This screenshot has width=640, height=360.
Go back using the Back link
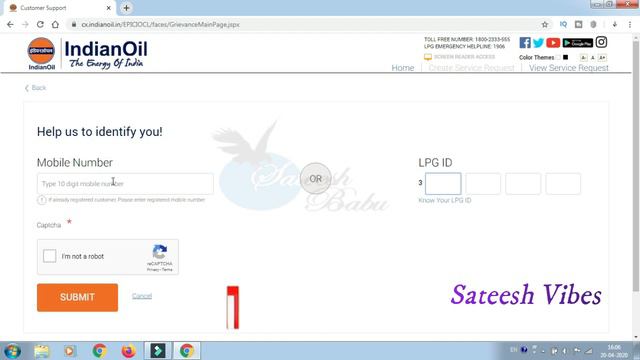point(36,88)
